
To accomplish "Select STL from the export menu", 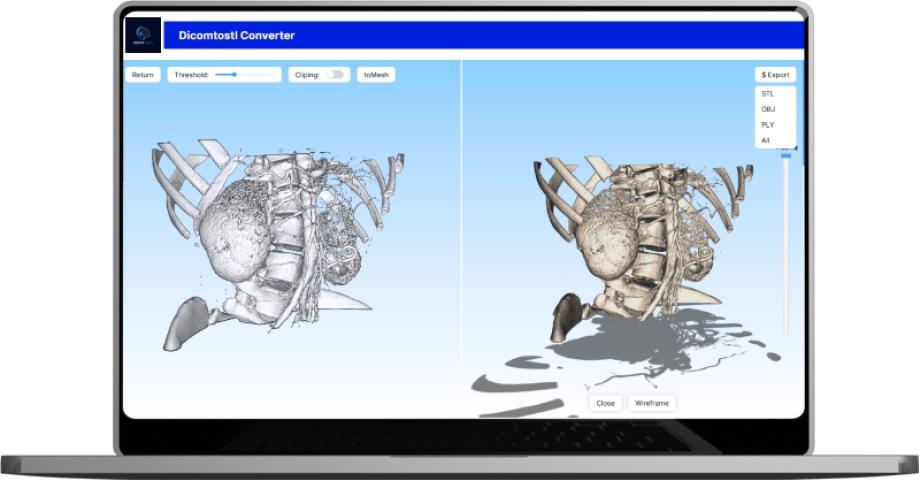I will [768, 94].
